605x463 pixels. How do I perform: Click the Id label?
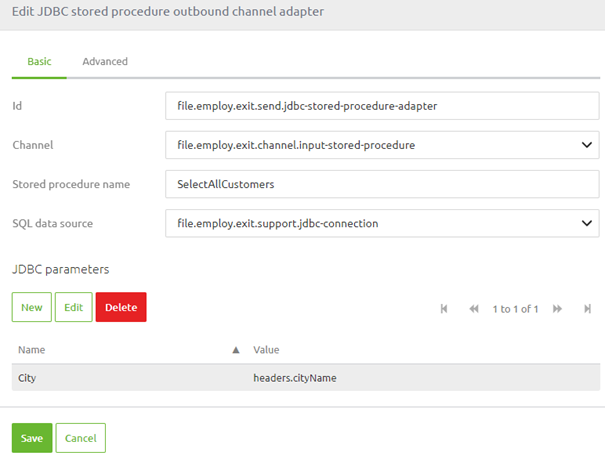17,106
